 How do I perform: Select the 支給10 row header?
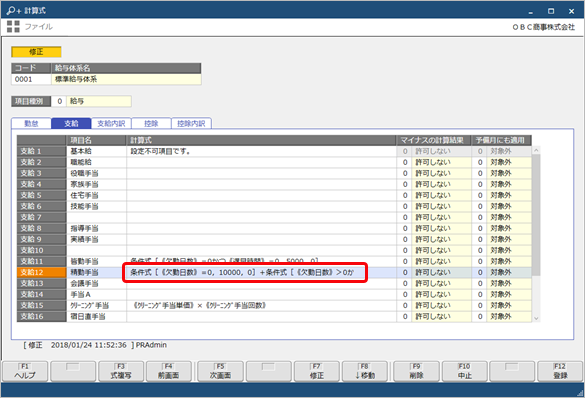[41, 250]
